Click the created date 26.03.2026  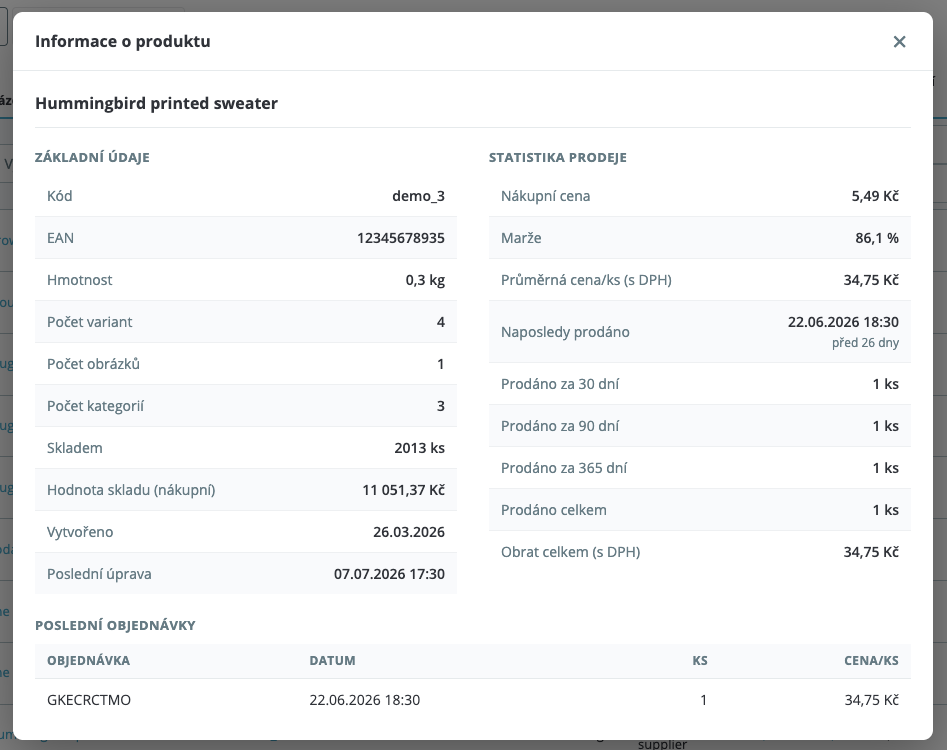(x=409, y=532)
